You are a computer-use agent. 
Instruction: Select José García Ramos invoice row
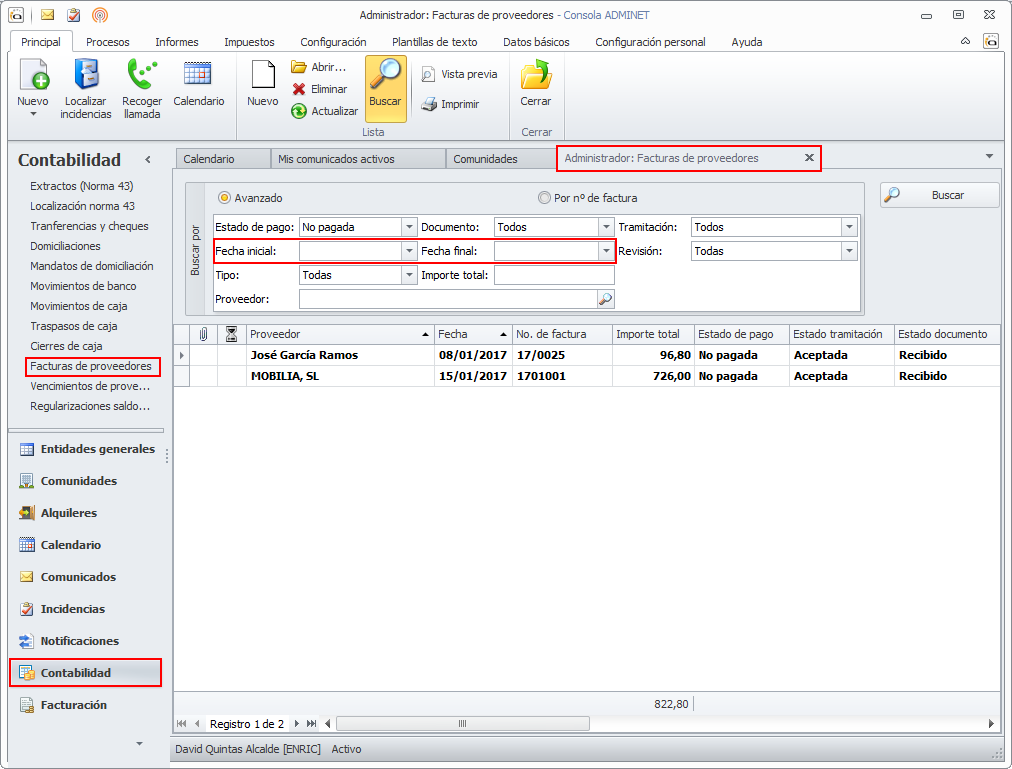(587, 355)
